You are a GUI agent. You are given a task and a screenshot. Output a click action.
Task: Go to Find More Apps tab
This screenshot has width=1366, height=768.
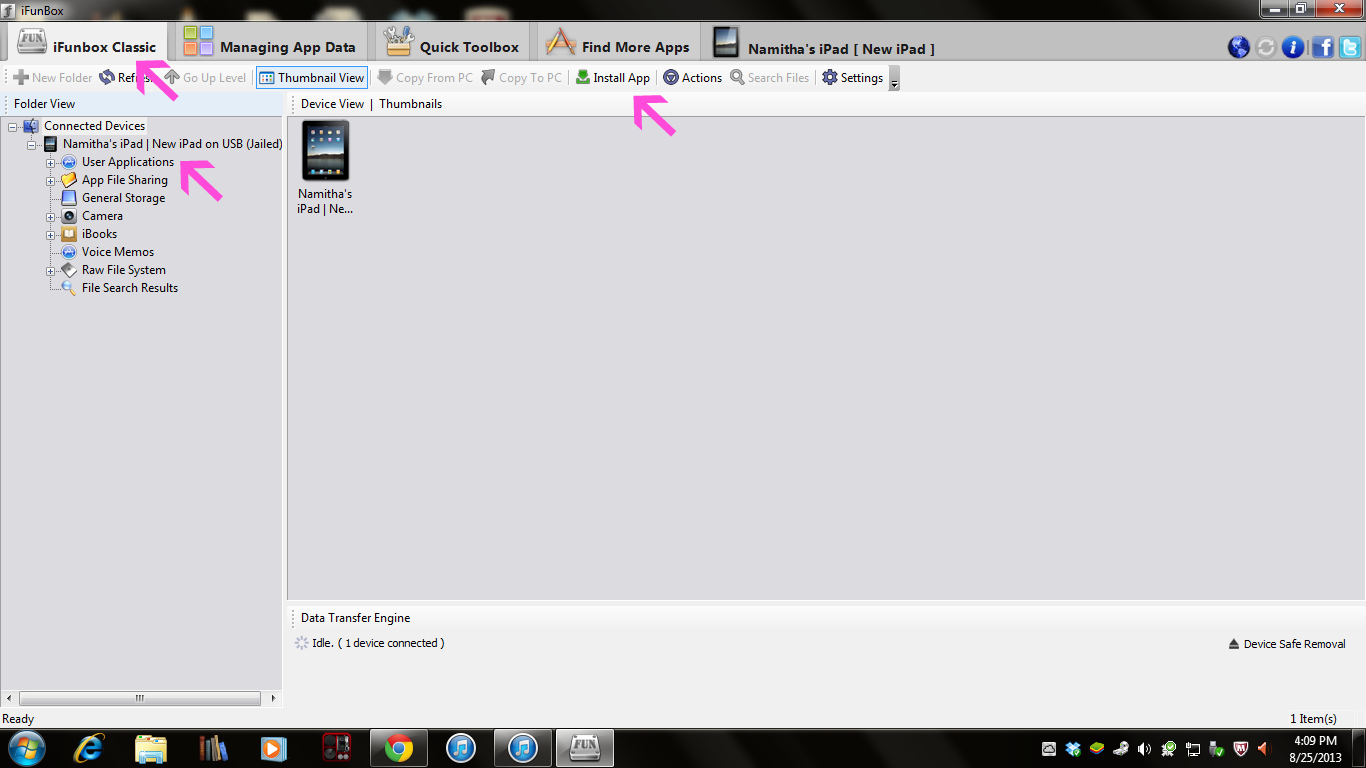pyautogui.click(x=617, y=44)
